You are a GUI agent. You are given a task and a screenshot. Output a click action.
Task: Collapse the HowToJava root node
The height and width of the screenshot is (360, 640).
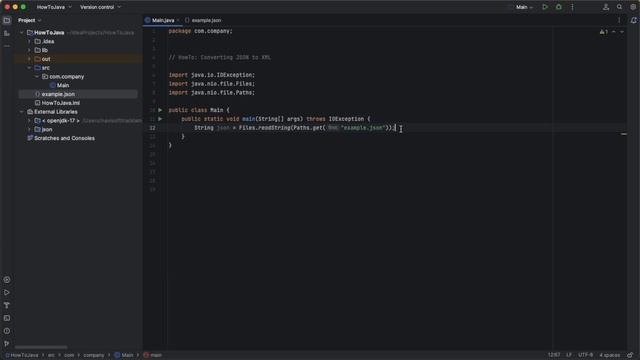[22, 32]
